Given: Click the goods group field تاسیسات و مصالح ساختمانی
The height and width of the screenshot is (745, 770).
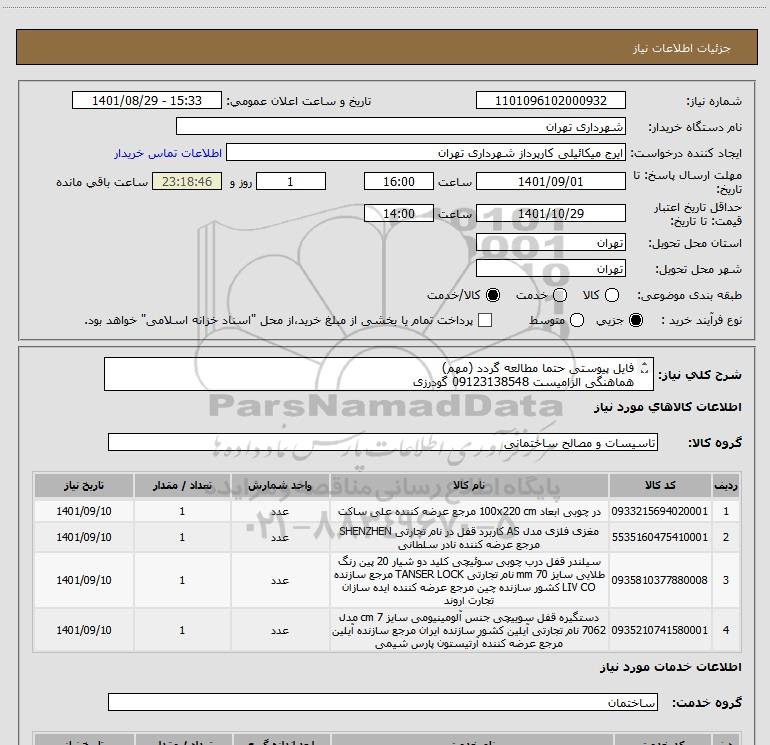Looking at the screenshot, I should click(x=383, y=442).
